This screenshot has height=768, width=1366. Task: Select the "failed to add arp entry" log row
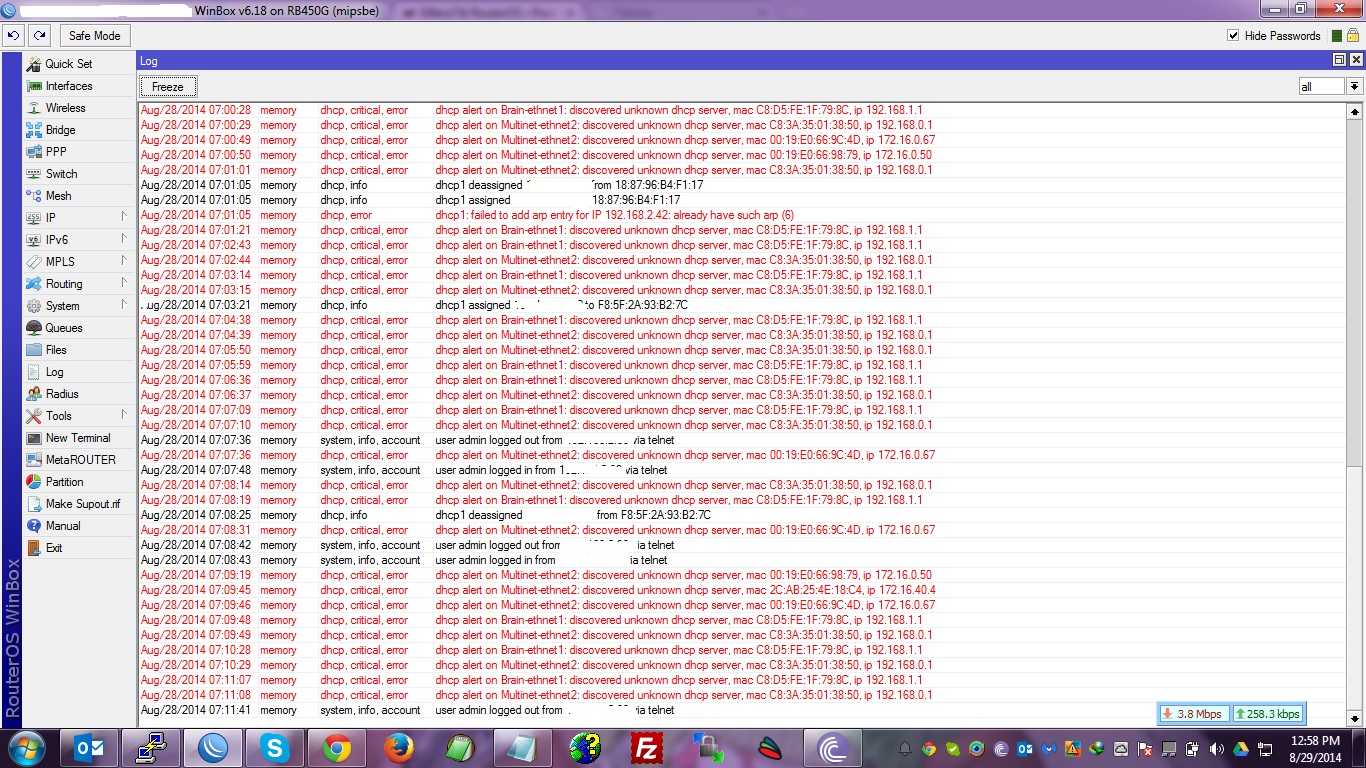pyautogui.click(x=743, y=215)
